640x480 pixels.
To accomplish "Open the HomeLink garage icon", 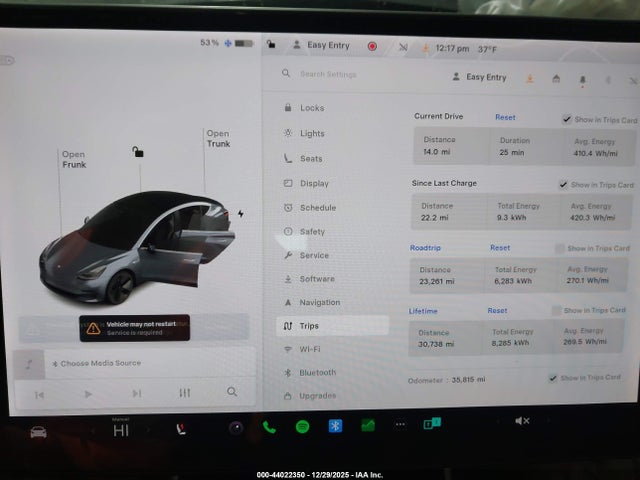I will 556,79.
